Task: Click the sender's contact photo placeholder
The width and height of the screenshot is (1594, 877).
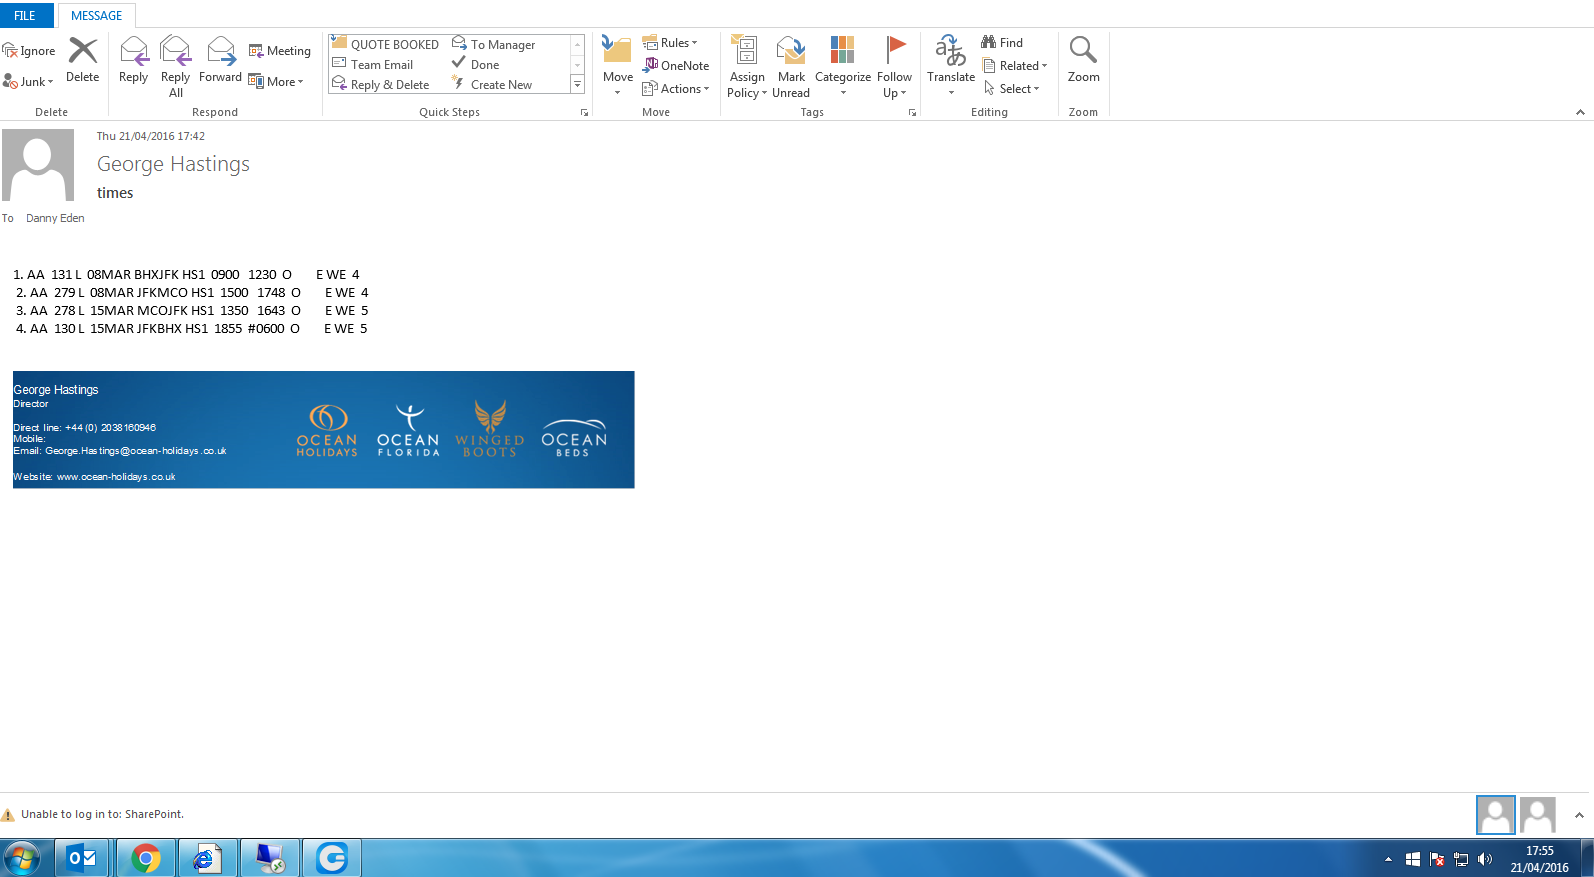Action: (x=38, y=165)
